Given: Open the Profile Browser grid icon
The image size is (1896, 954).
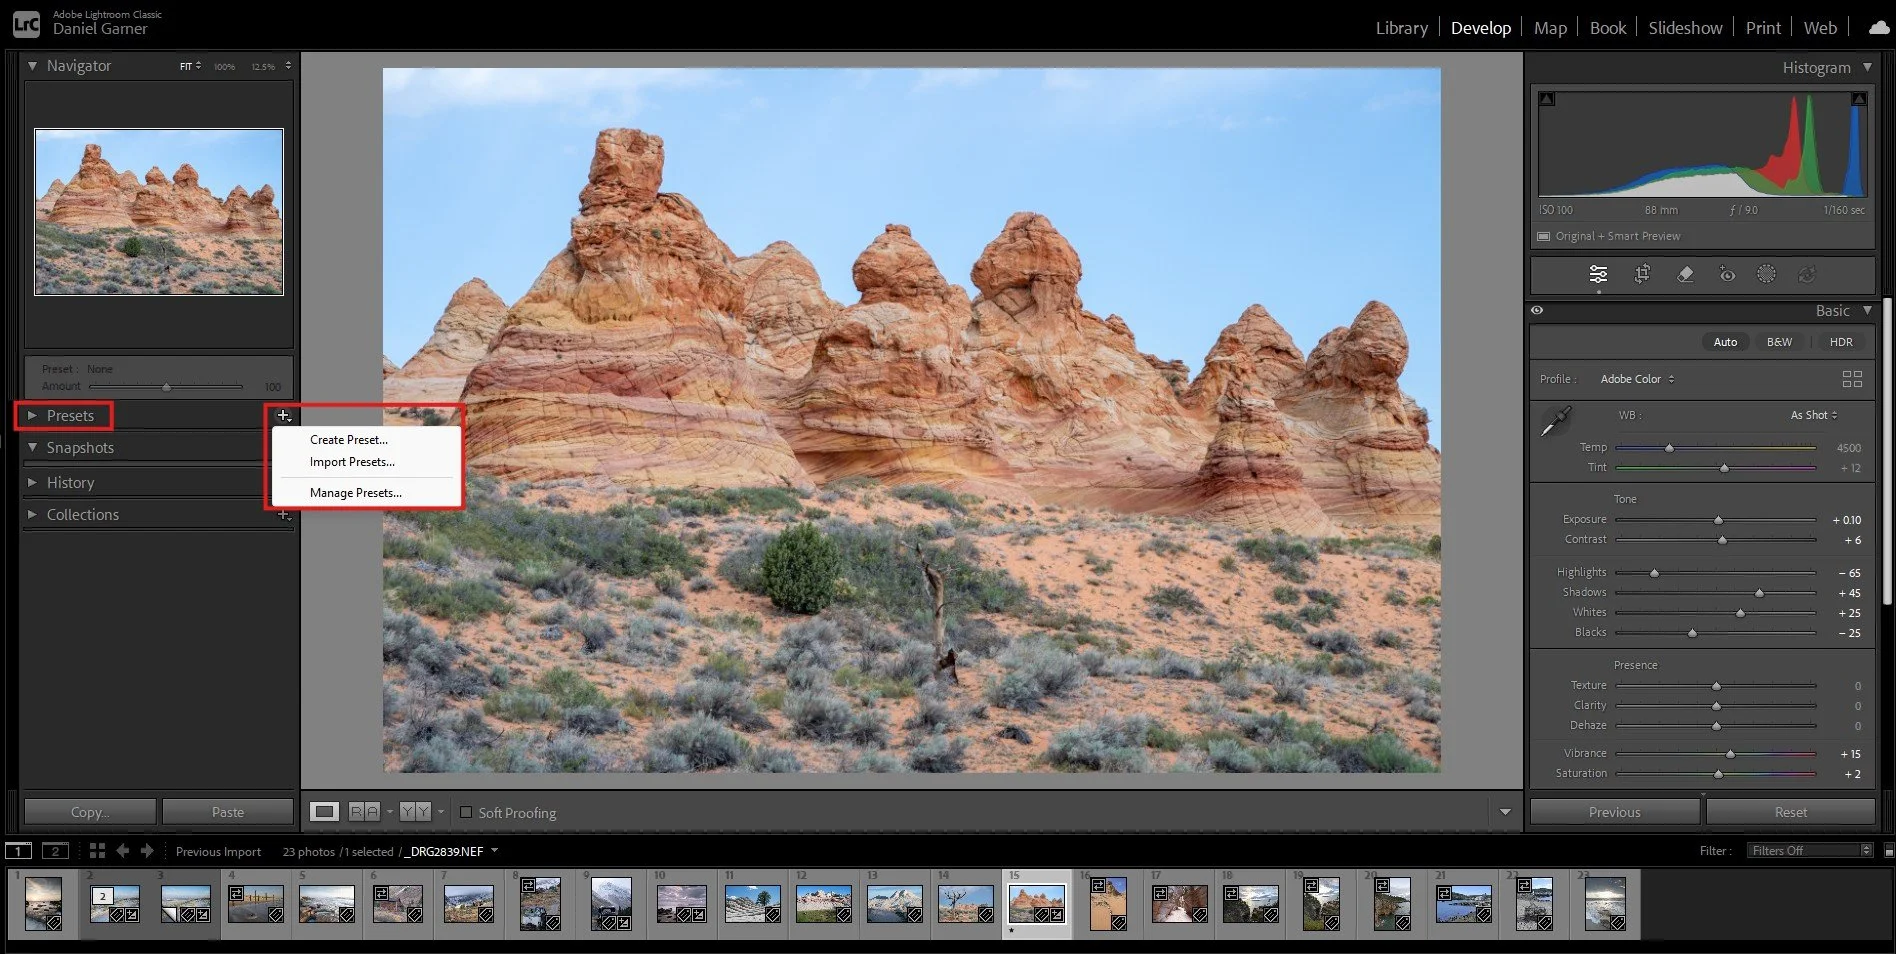Looking at the screenshot, I should 1852,379.
